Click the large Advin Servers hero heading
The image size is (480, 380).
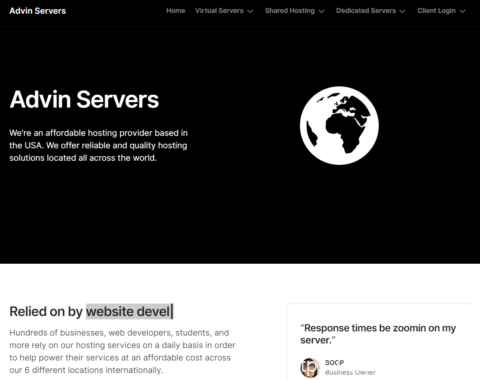[84, 100]
